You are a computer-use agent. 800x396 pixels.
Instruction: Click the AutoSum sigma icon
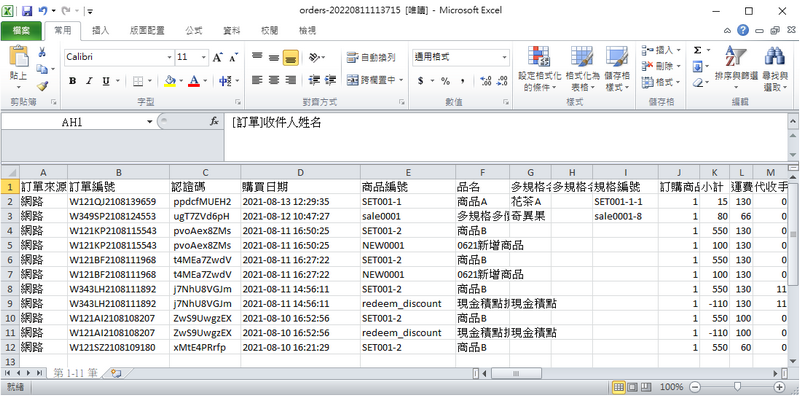697,50
